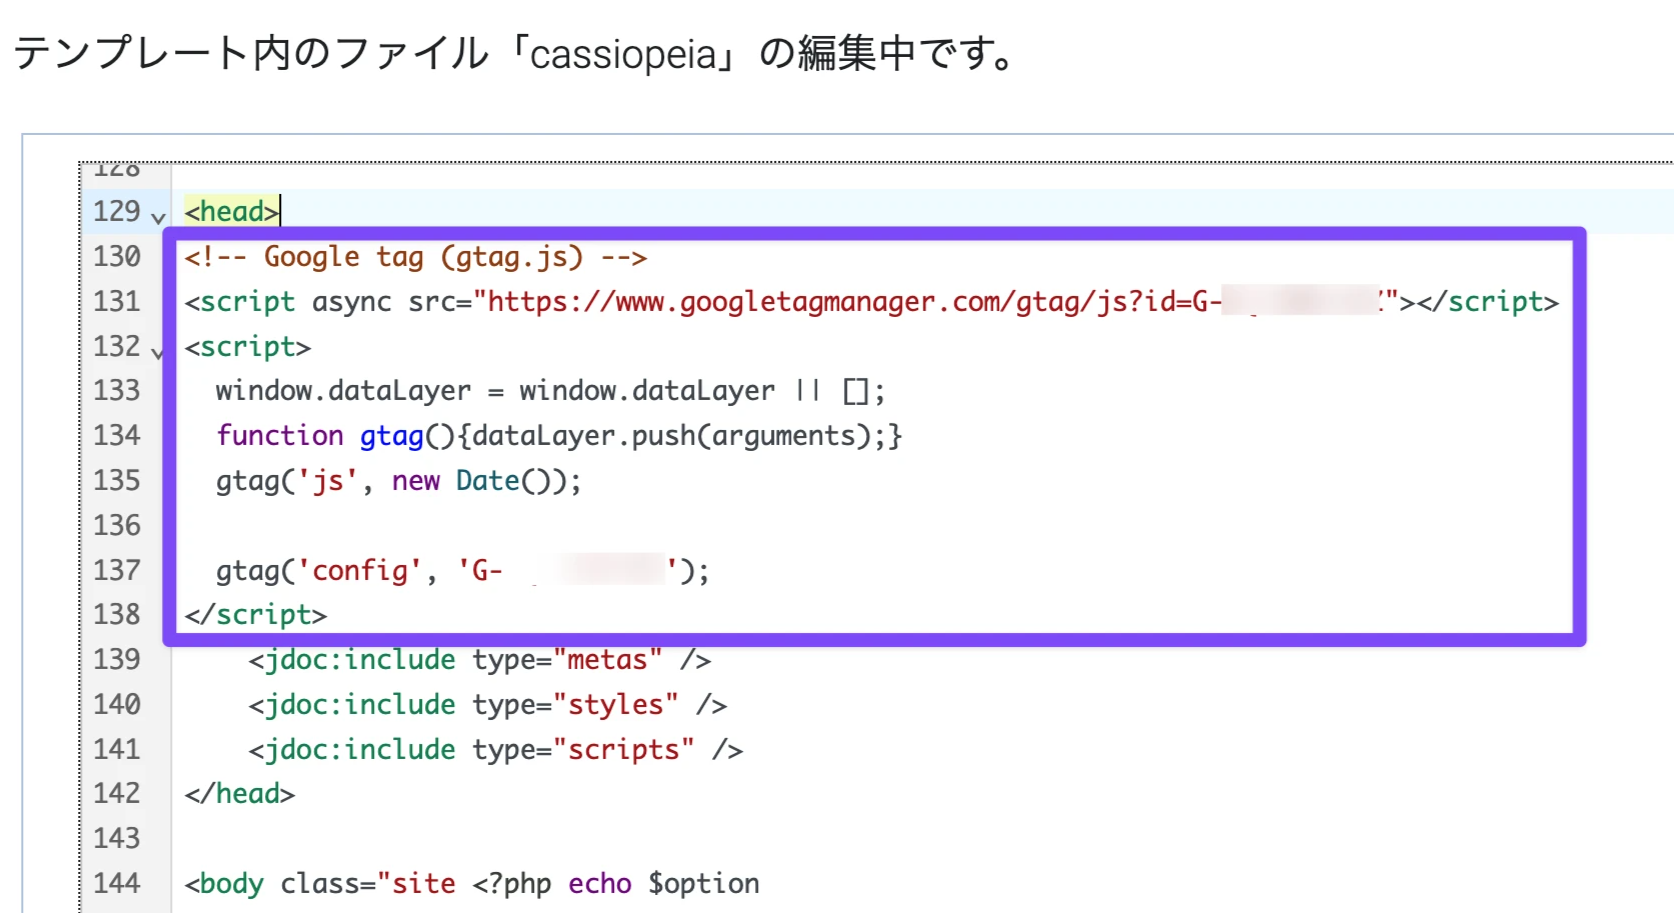Click line number 144 in the gutter
This screenshot has width=1674, height=914.
117,883
